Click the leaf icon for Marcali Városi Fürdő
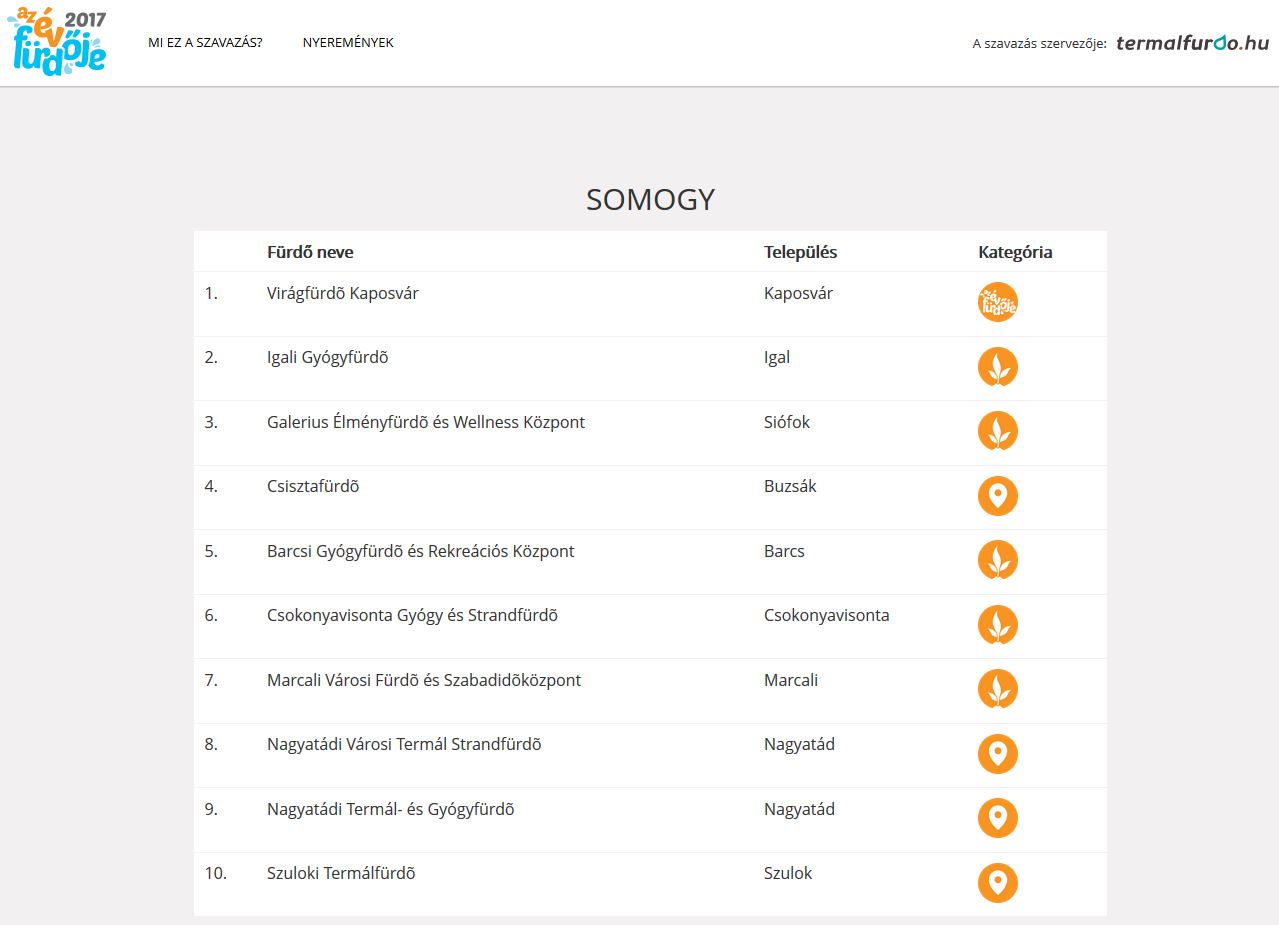The image size is (1279, 925). [x=997, y=689]
